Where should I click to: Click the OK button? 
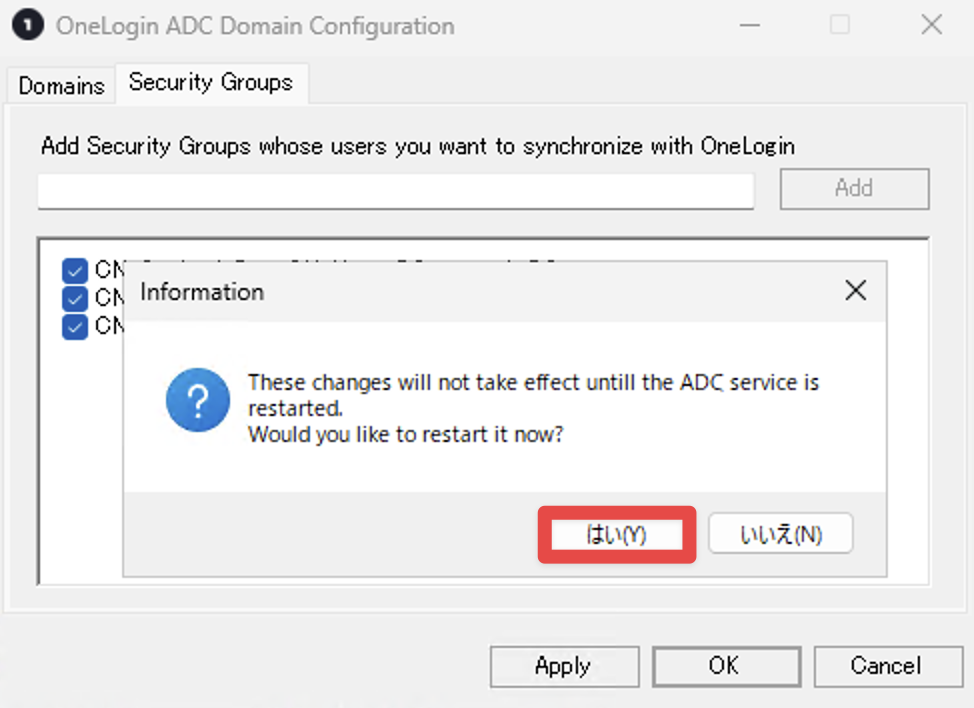726,666
